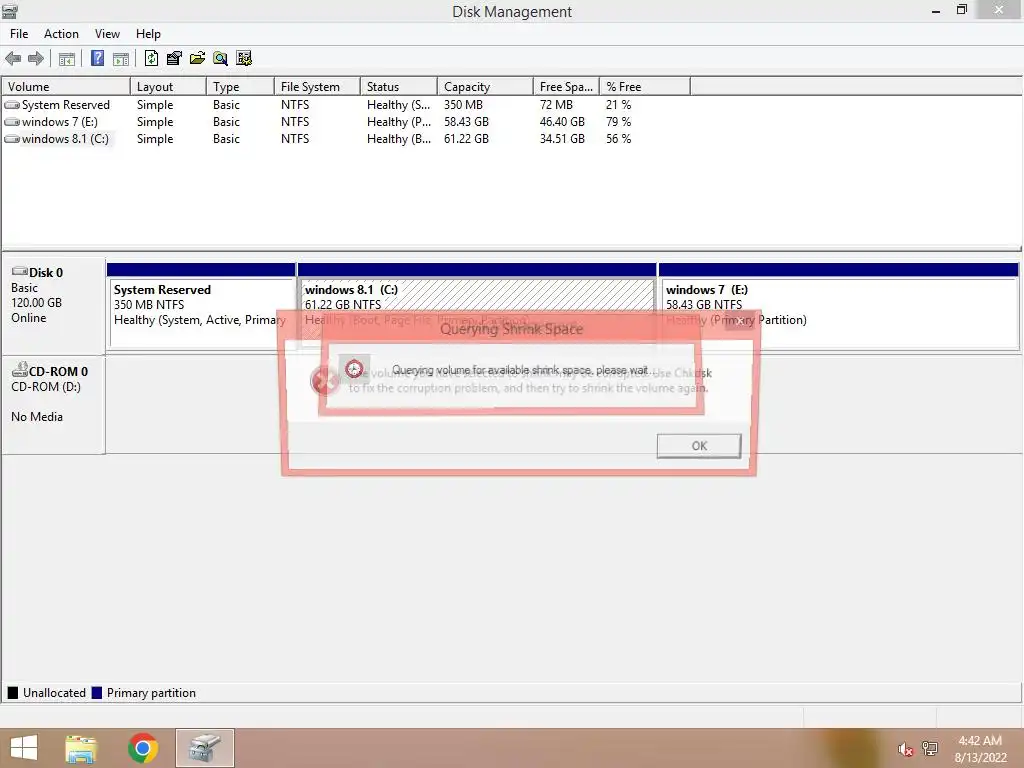
Task: Click OK in the shrink error dialog
Action: pos(699,446)
